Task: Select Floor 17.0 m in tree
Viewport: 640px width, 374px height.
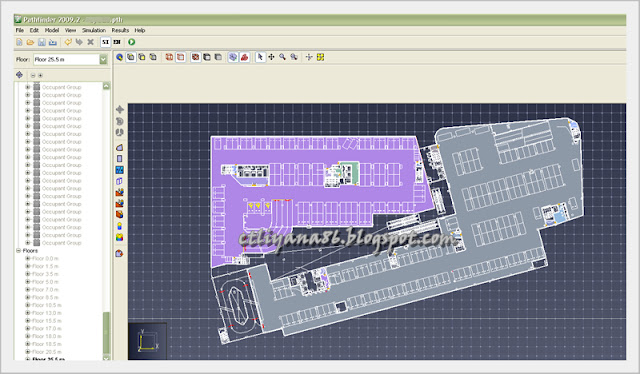Action: pyautogui.click(x=47, y=328)
